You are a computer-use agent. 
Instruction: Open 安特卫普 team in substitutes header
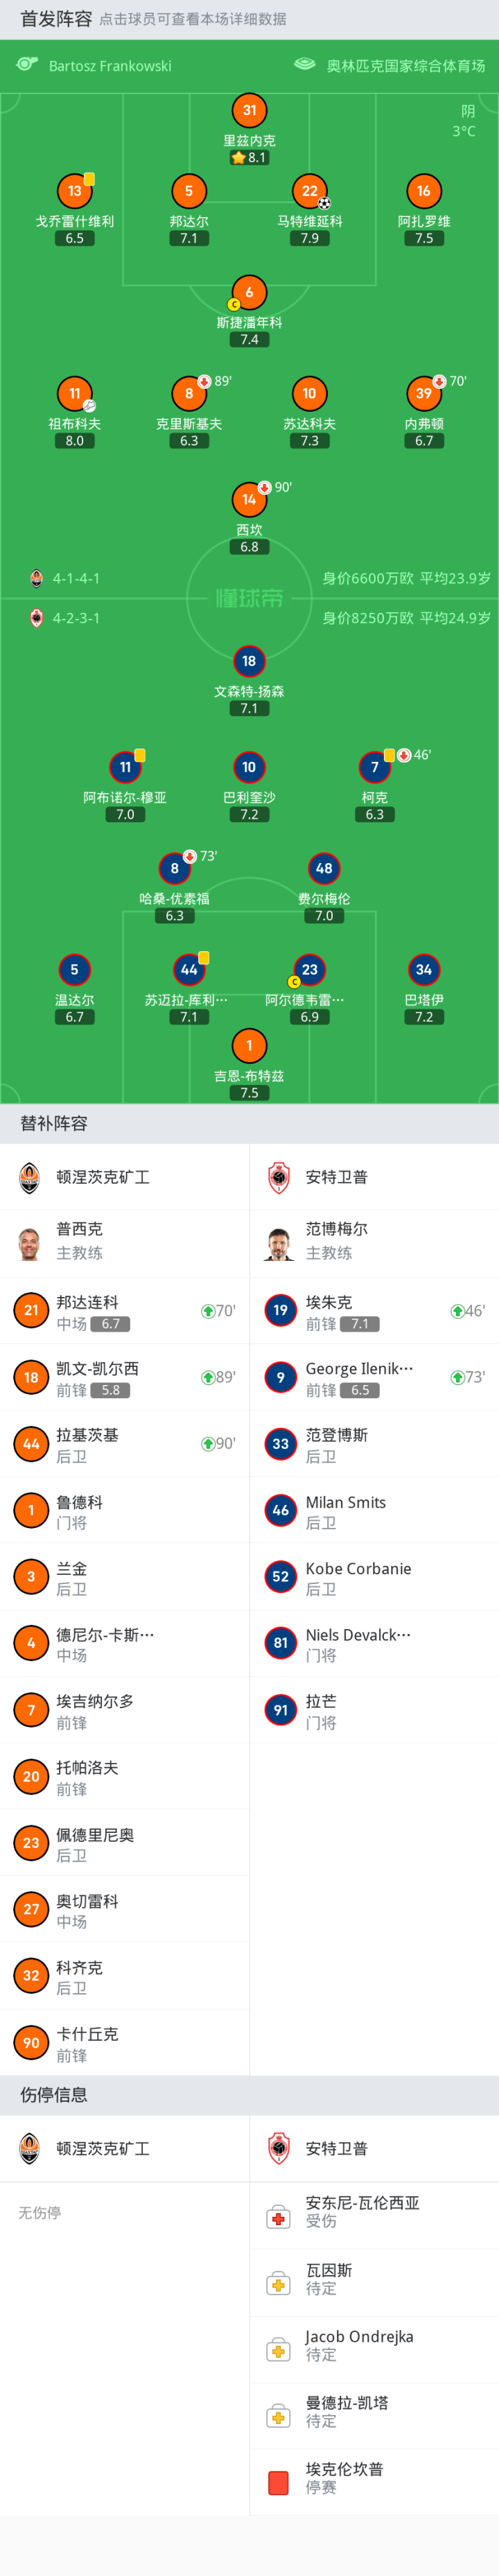click(x=336, y=1177)
